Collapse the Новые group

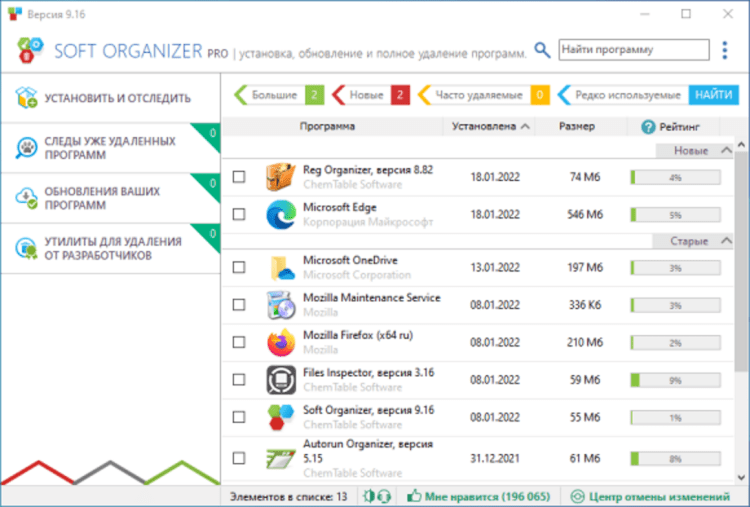pyautogui.click(x=726, y=151)
